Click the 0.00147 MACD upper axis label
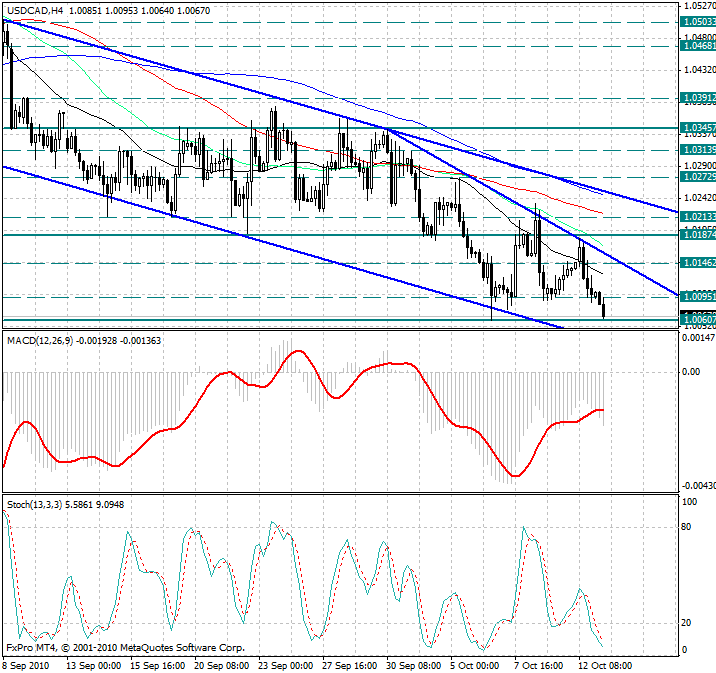 pyautogui.click(x=698, y=338)
